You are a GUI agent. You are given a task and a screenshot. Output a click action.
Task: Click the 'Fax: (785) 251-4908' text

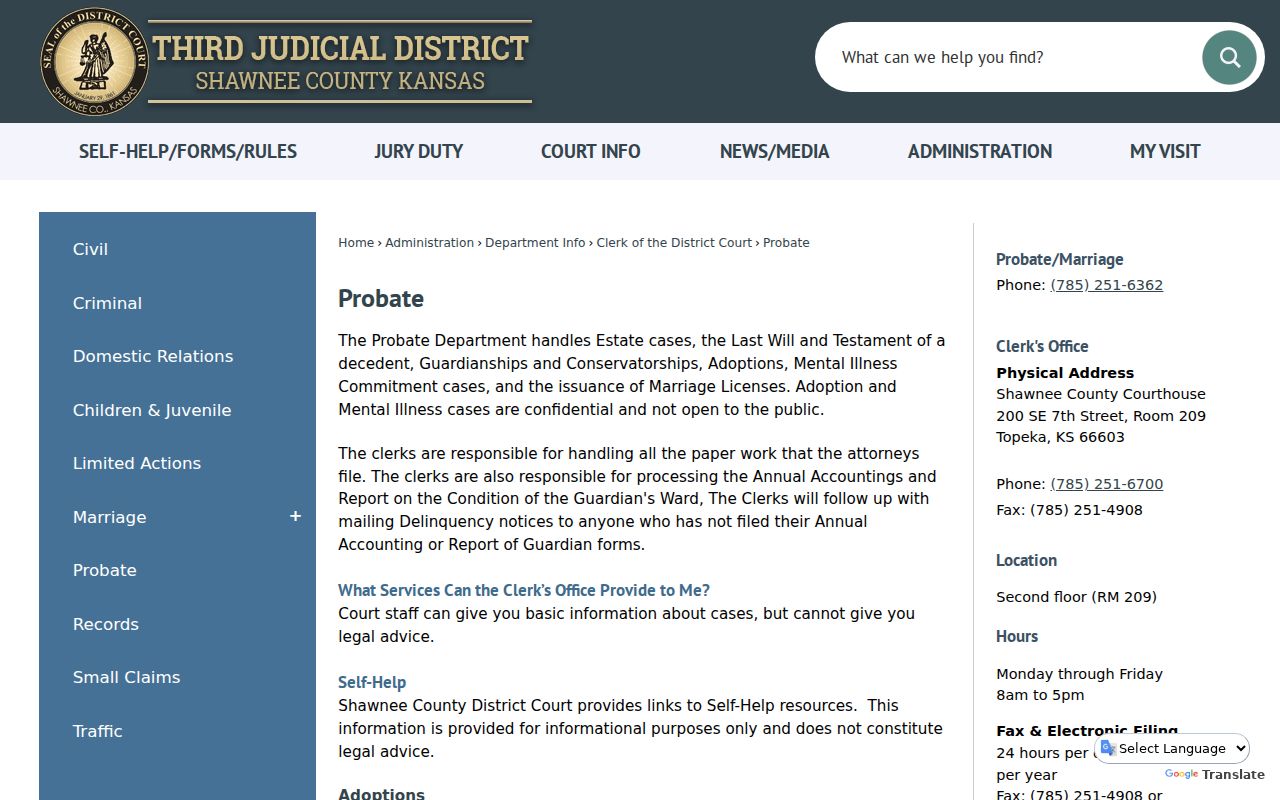[1069, 510]
